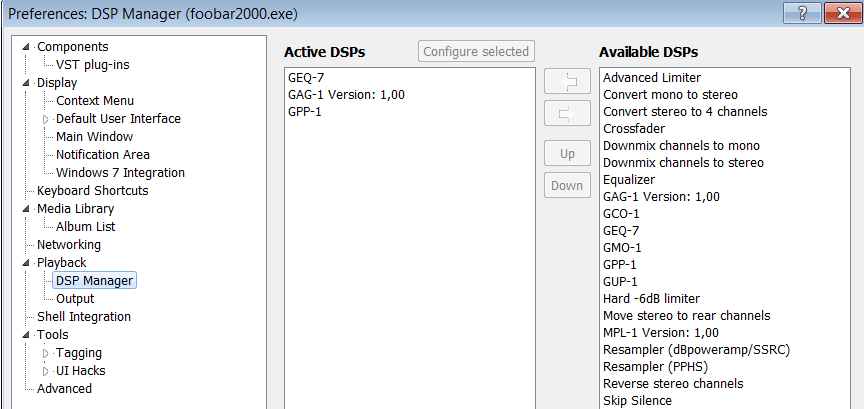Expand the UI Hacks tree node
Screen dimensions: 864x409
coord(45,371)
